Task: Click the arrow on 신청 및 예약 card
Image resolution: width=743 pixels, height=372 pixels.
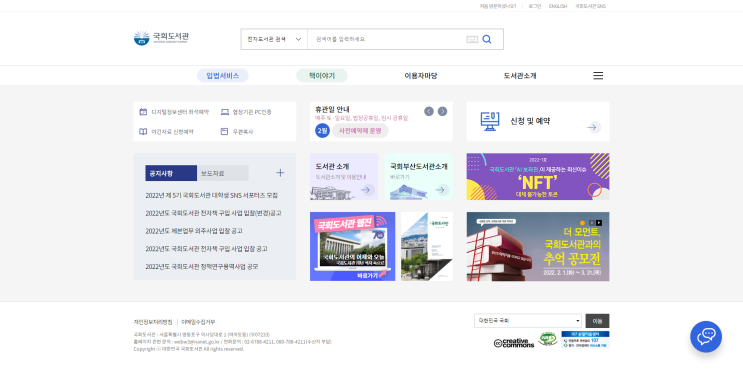Action: pyautogui.click(x=593, y=127)
